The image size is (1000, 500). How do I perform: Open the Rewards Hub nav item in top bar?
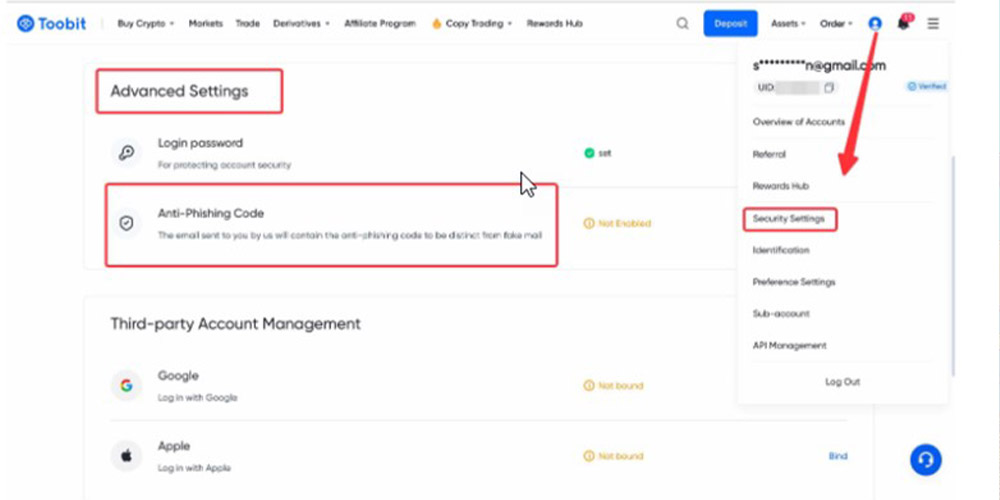(554, 24)
